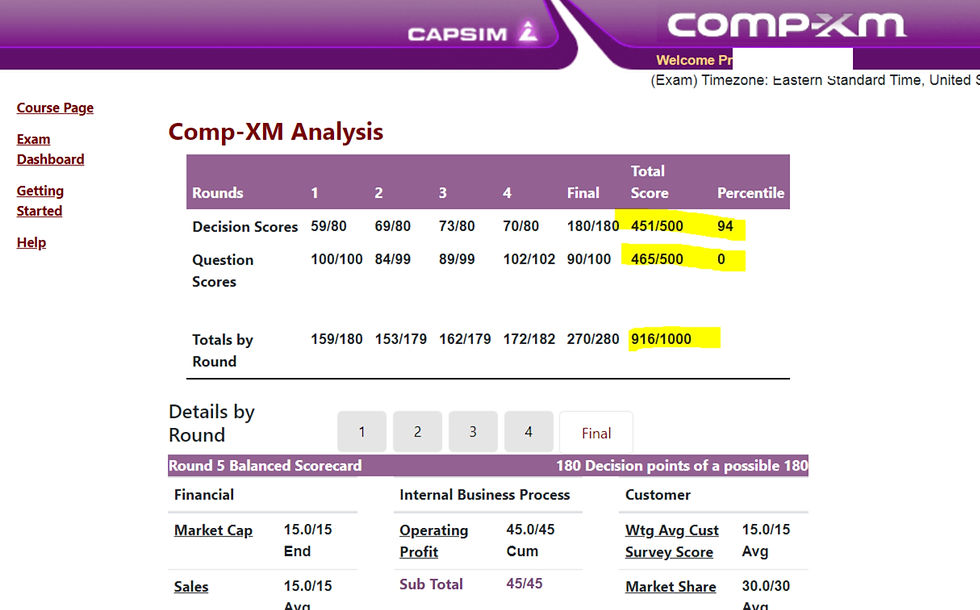This screenshot has width=980, height=610.
Task: Click Question Scores total 465/500
Action: [657, 259]
